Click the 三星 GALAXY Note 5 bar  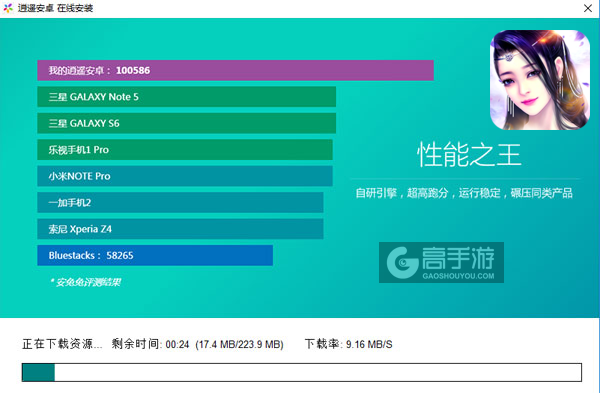[187, 97]
